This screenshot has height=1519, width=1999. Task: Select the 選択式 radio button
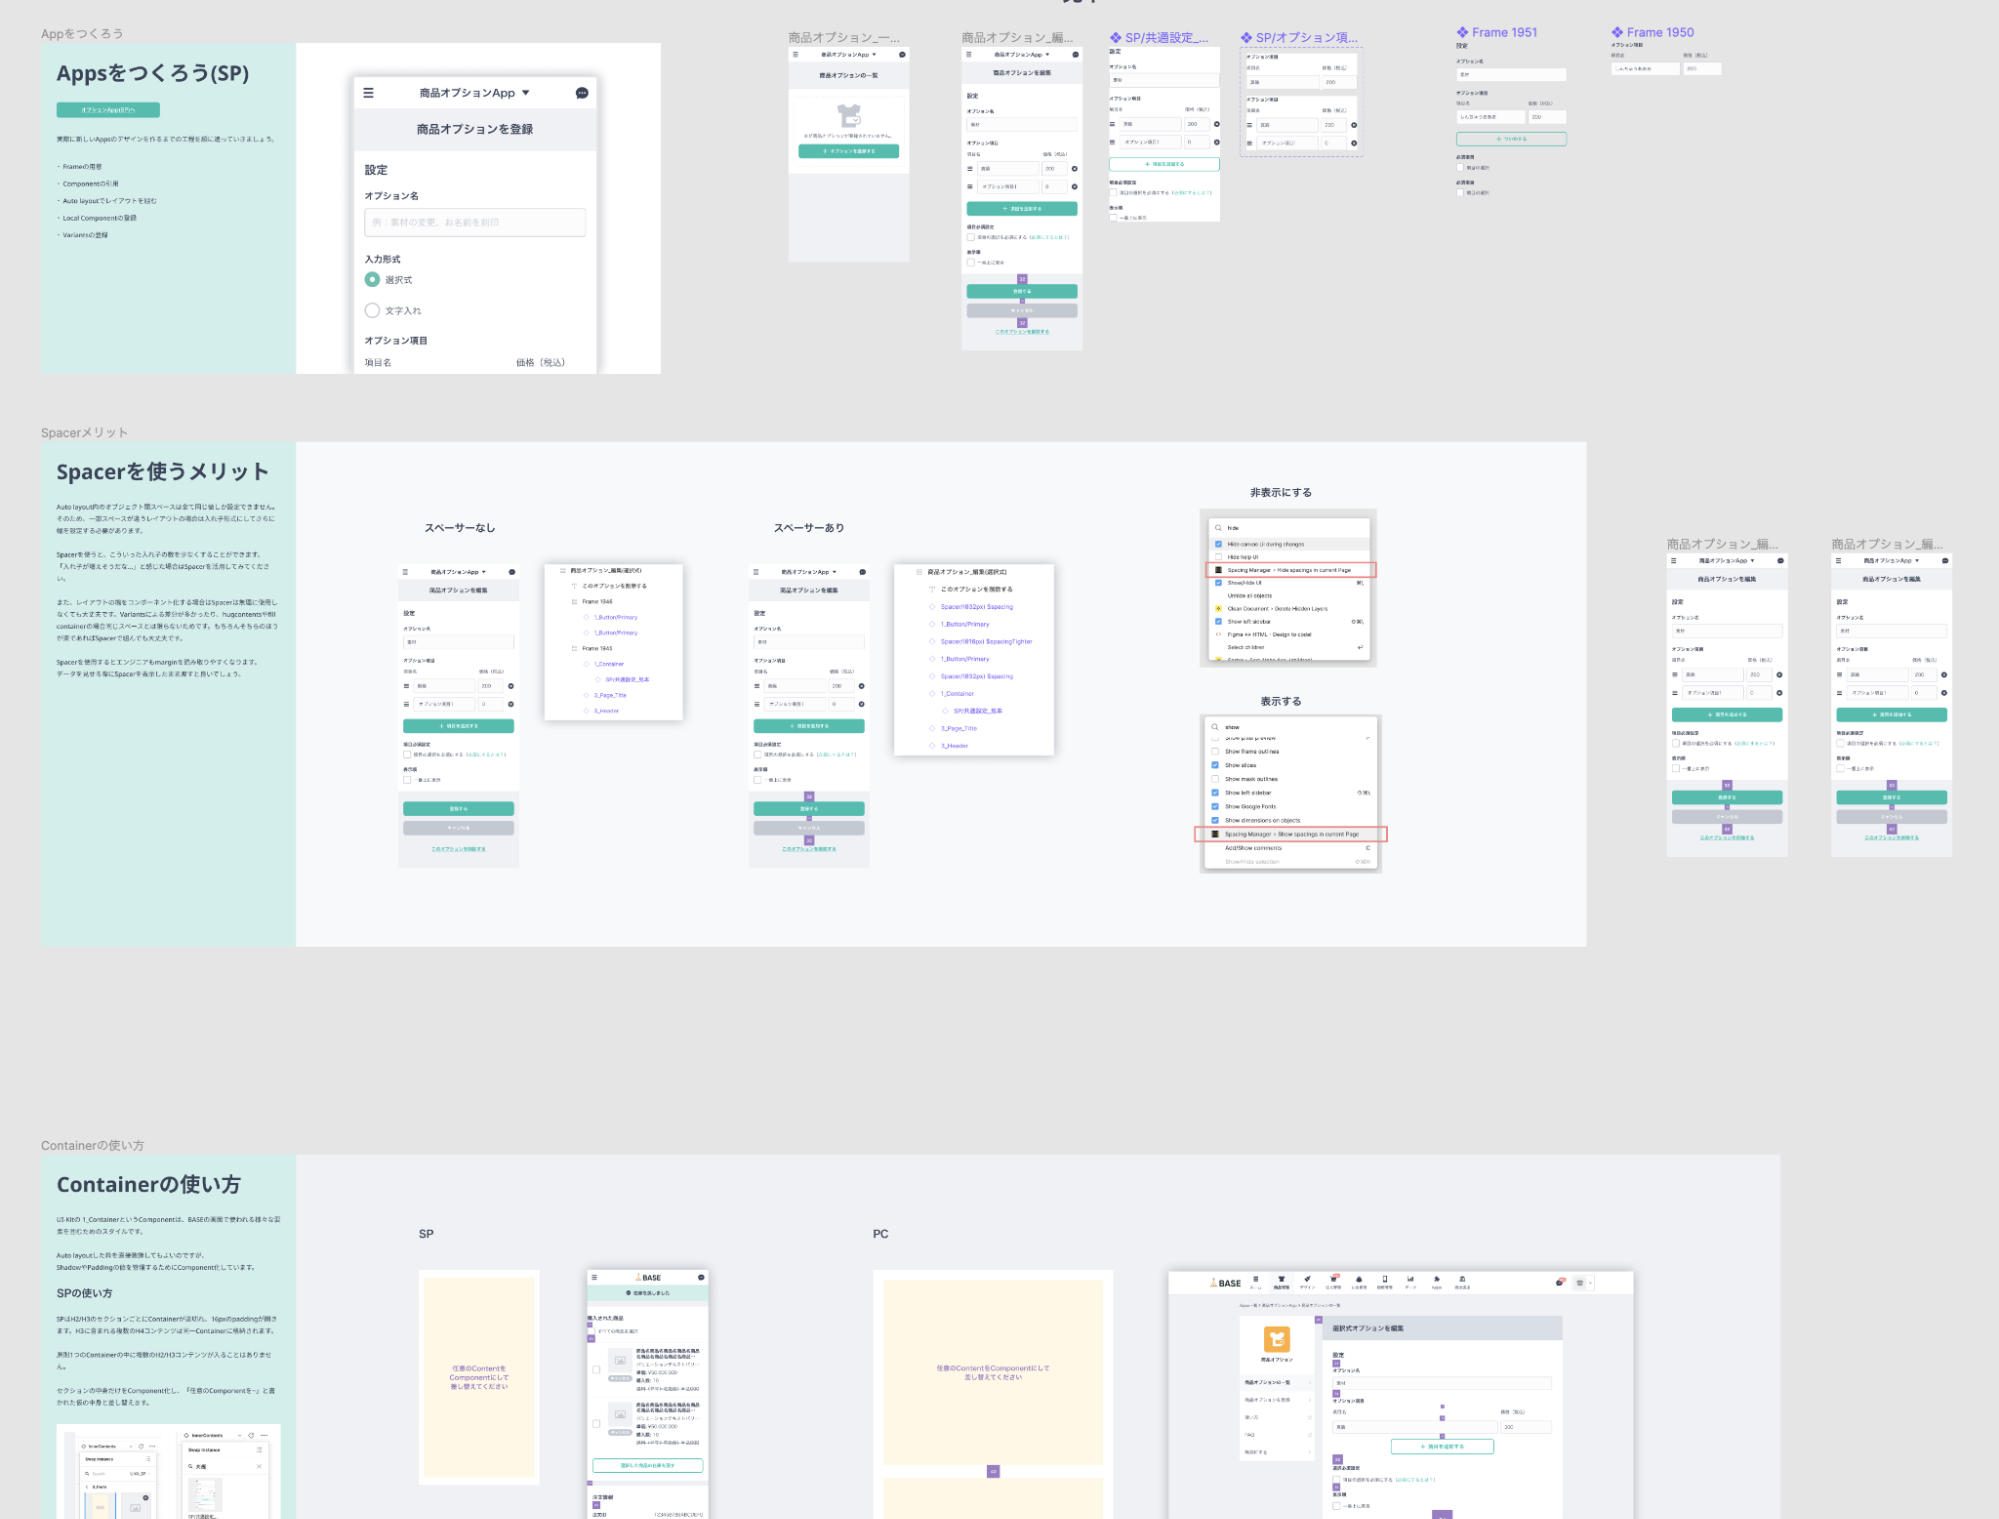point(372,280)
